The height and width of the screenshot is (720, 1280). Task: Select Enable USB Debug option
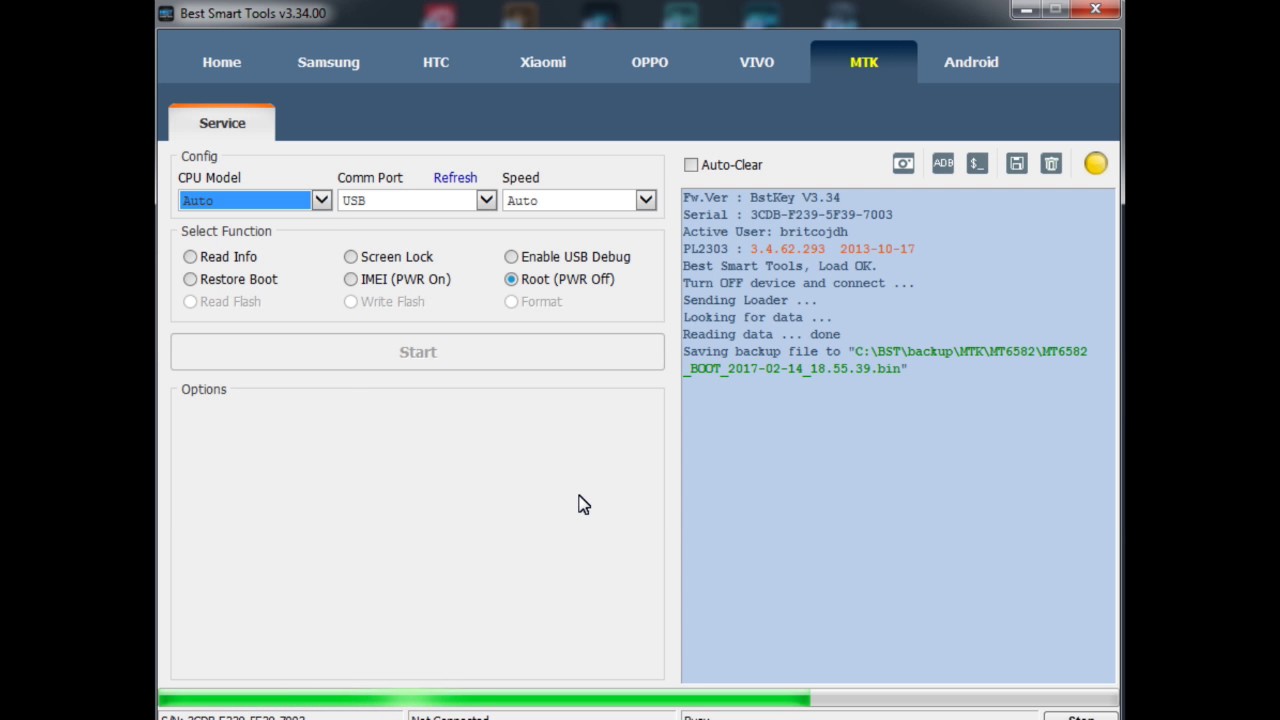point(511,257)
